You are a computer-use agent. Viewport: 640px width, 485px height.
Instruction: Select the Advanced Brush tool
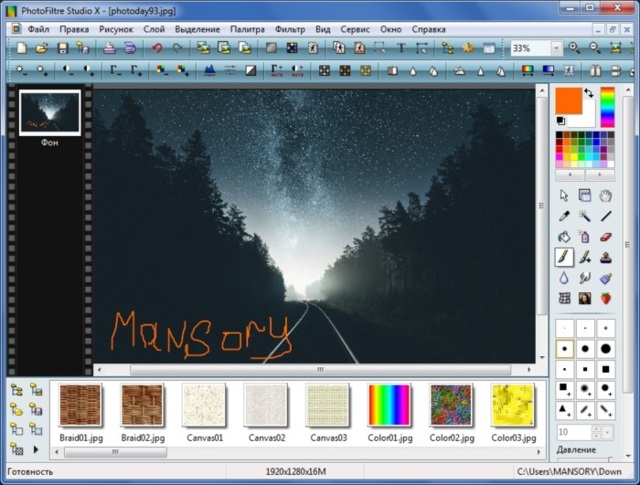point(584,257)
